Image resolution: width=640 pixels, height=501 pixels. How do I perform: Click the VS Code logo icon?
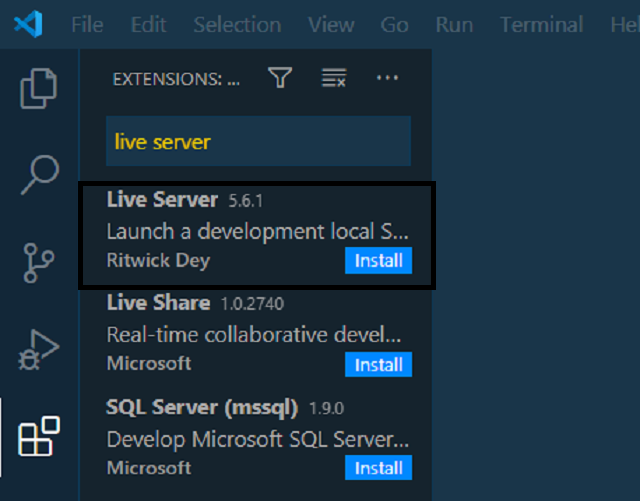point(27,24)
